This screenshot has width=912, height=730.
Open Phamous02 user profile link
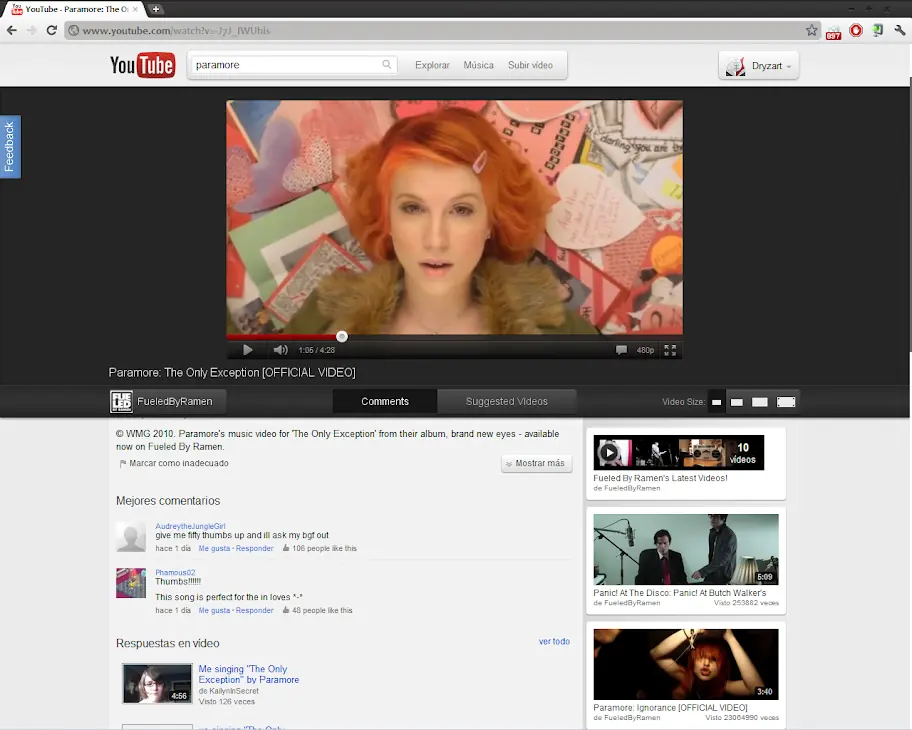(x=175, y=572)
